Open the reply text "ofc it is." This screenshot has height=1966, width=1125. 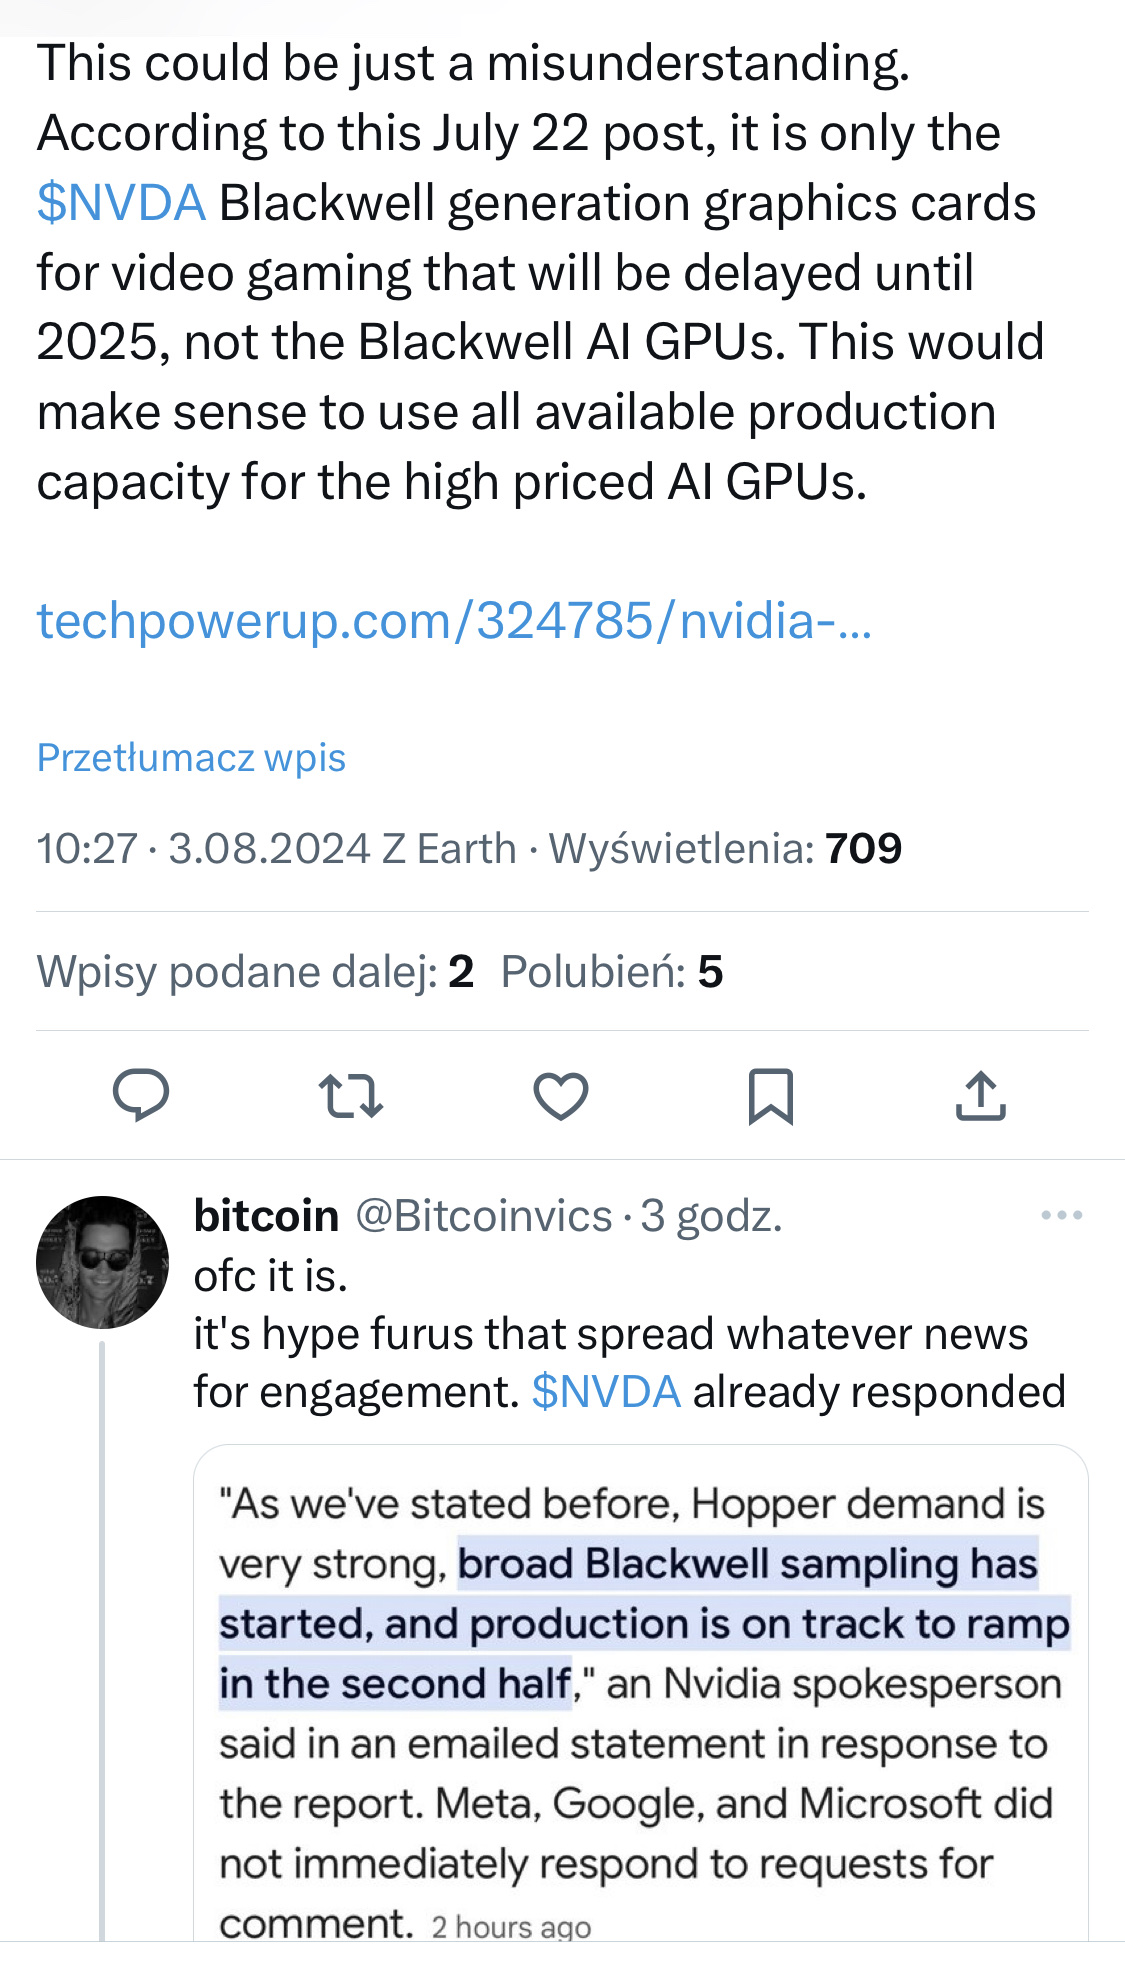pos(271,1276)
